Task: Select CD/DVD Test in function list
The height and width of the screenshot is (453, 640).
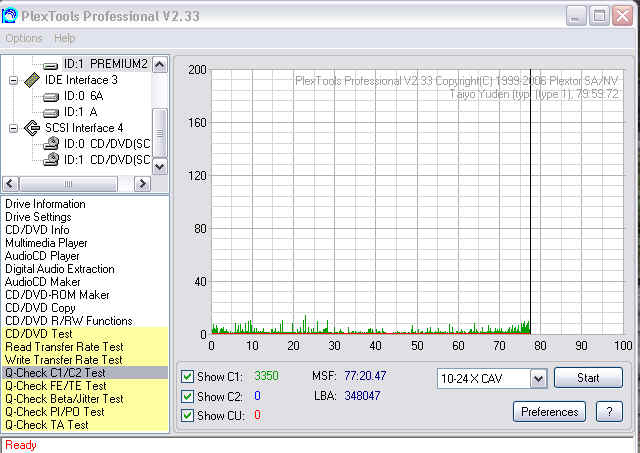Action: pyautogui.click(x=85, y=334)
